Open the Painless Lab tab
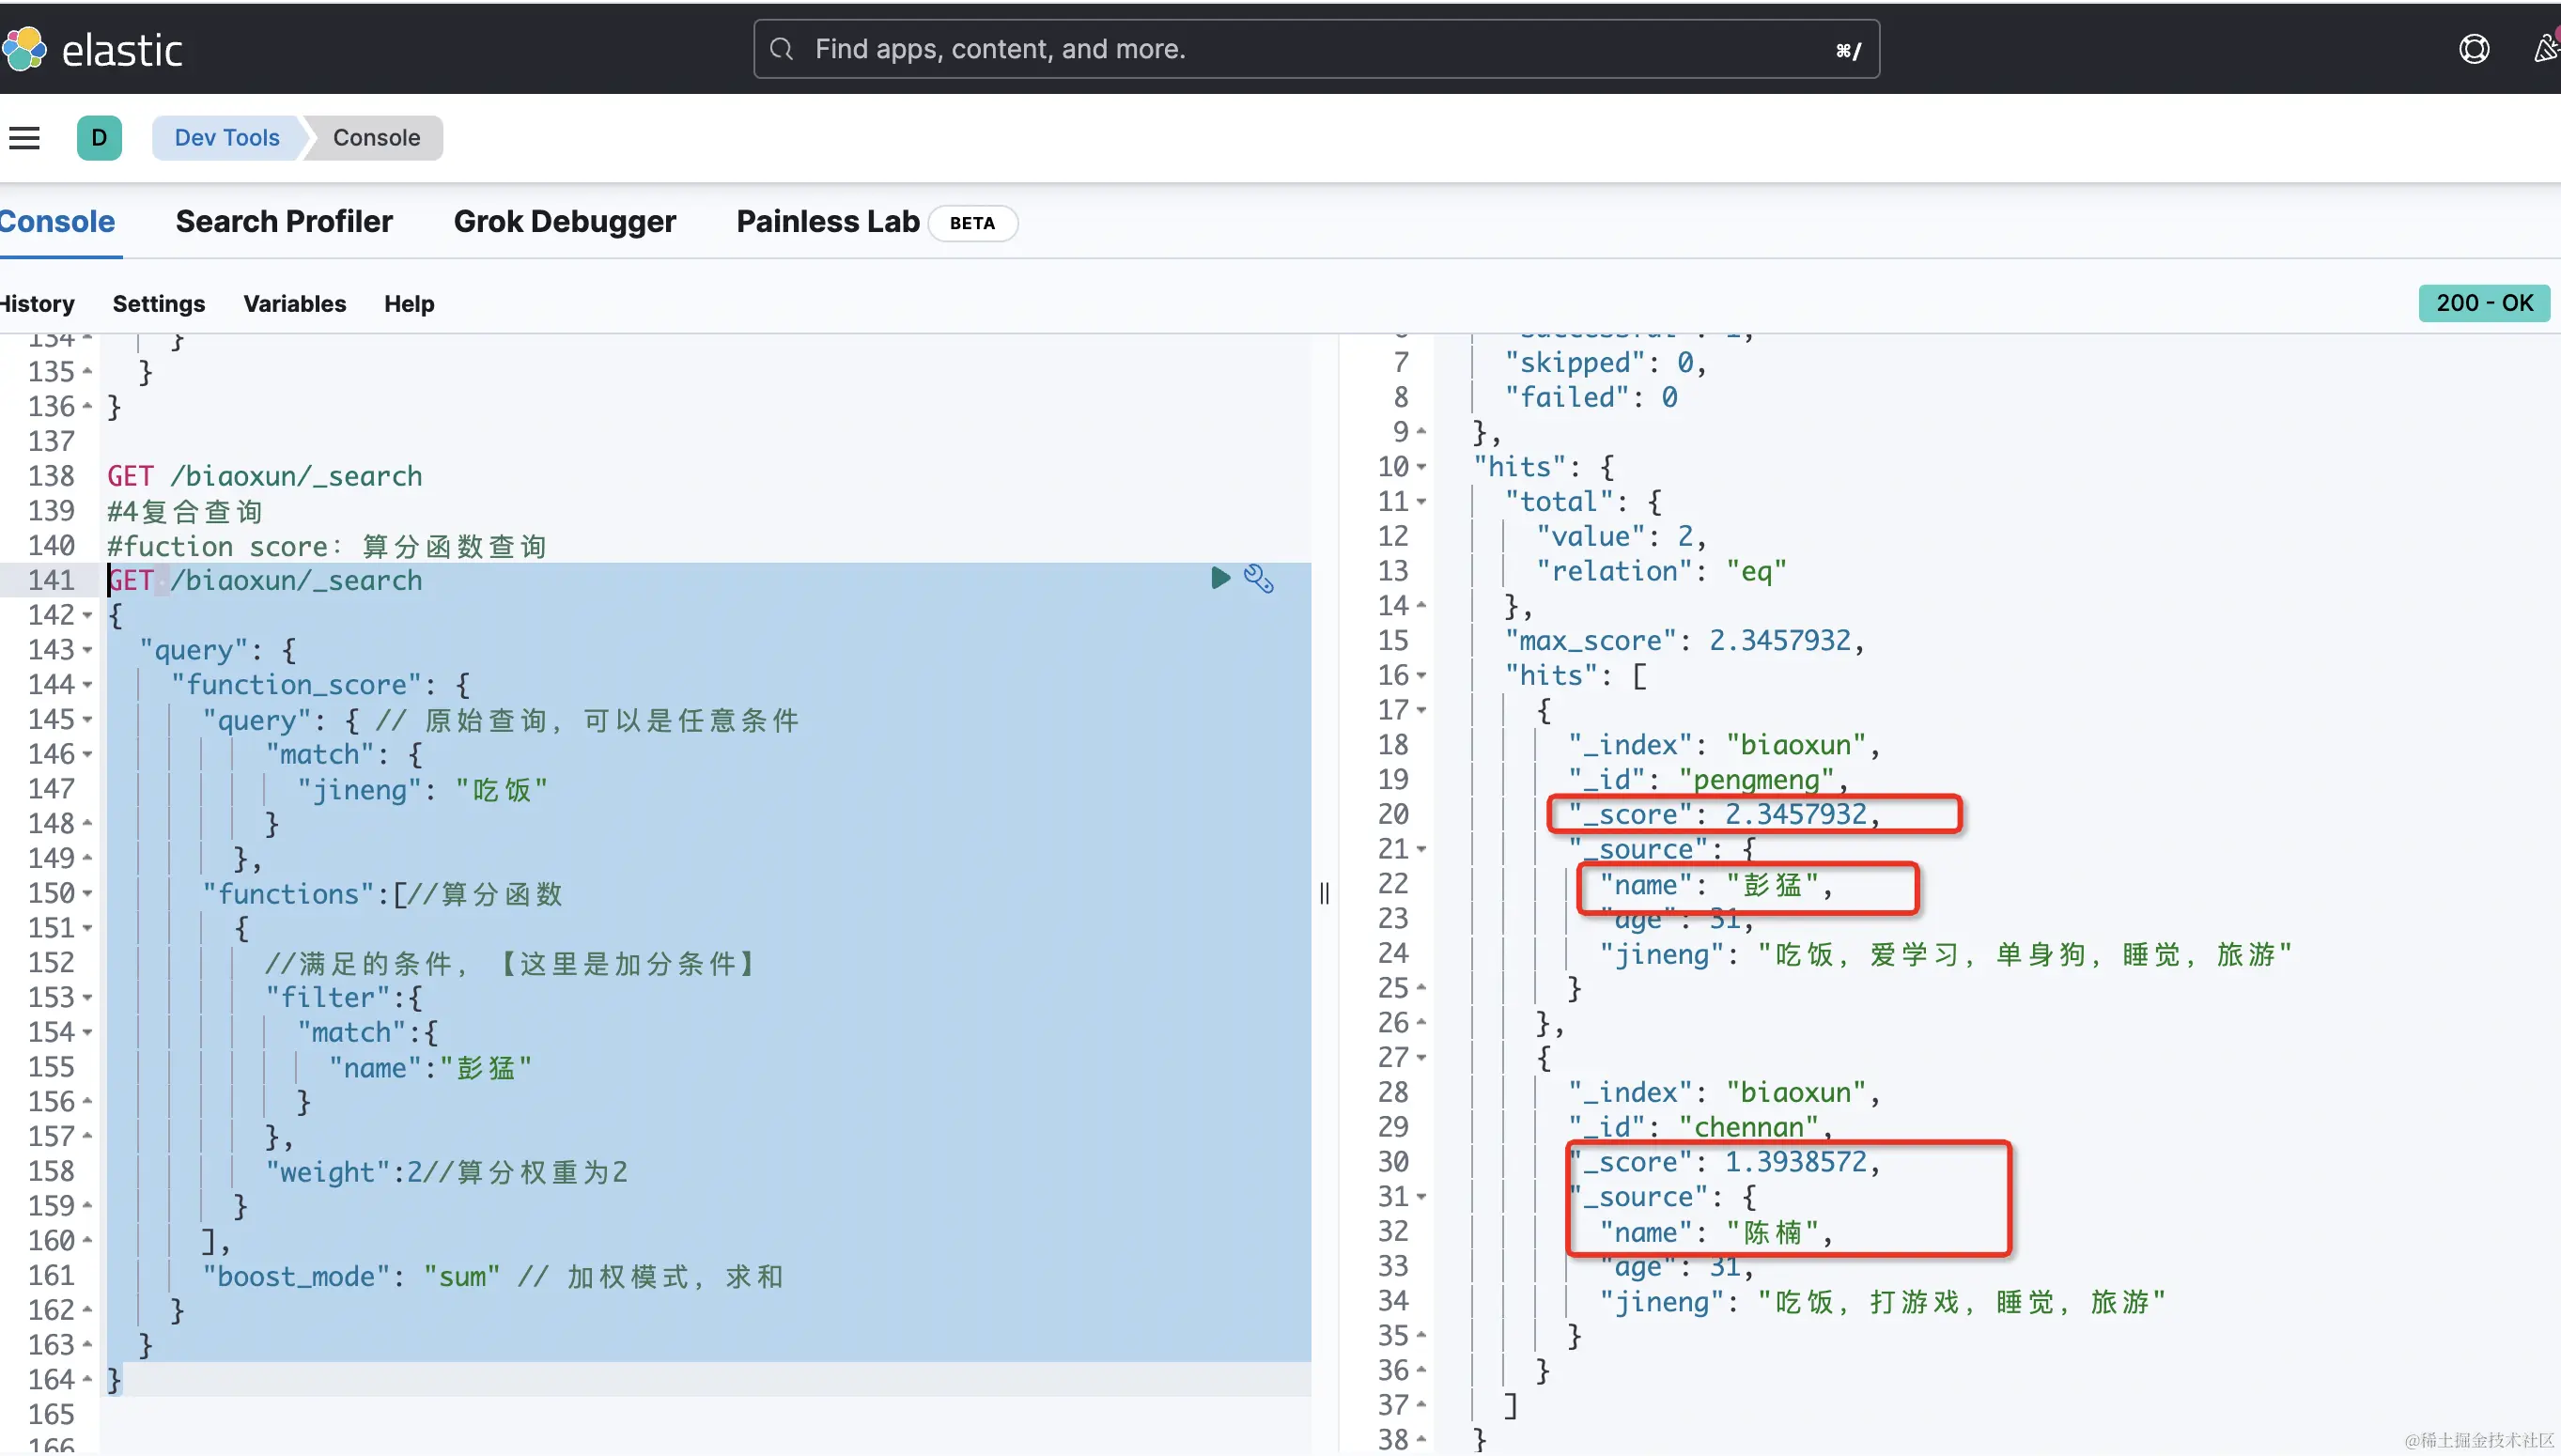Image resolution: width=2561 pixels, height=1456 pixels. [x=827, y=222]
